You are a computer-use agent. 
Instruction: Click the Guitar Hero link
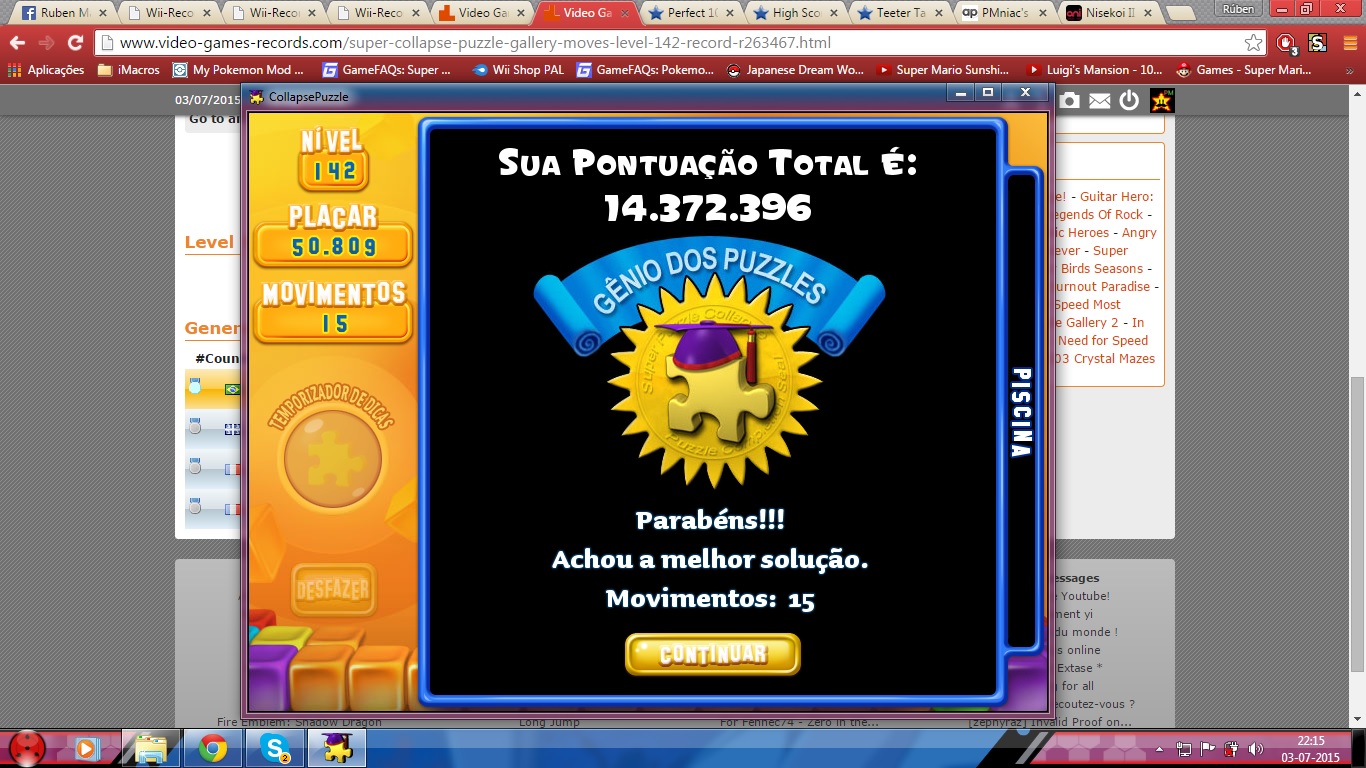click(x=1116, y=197)
